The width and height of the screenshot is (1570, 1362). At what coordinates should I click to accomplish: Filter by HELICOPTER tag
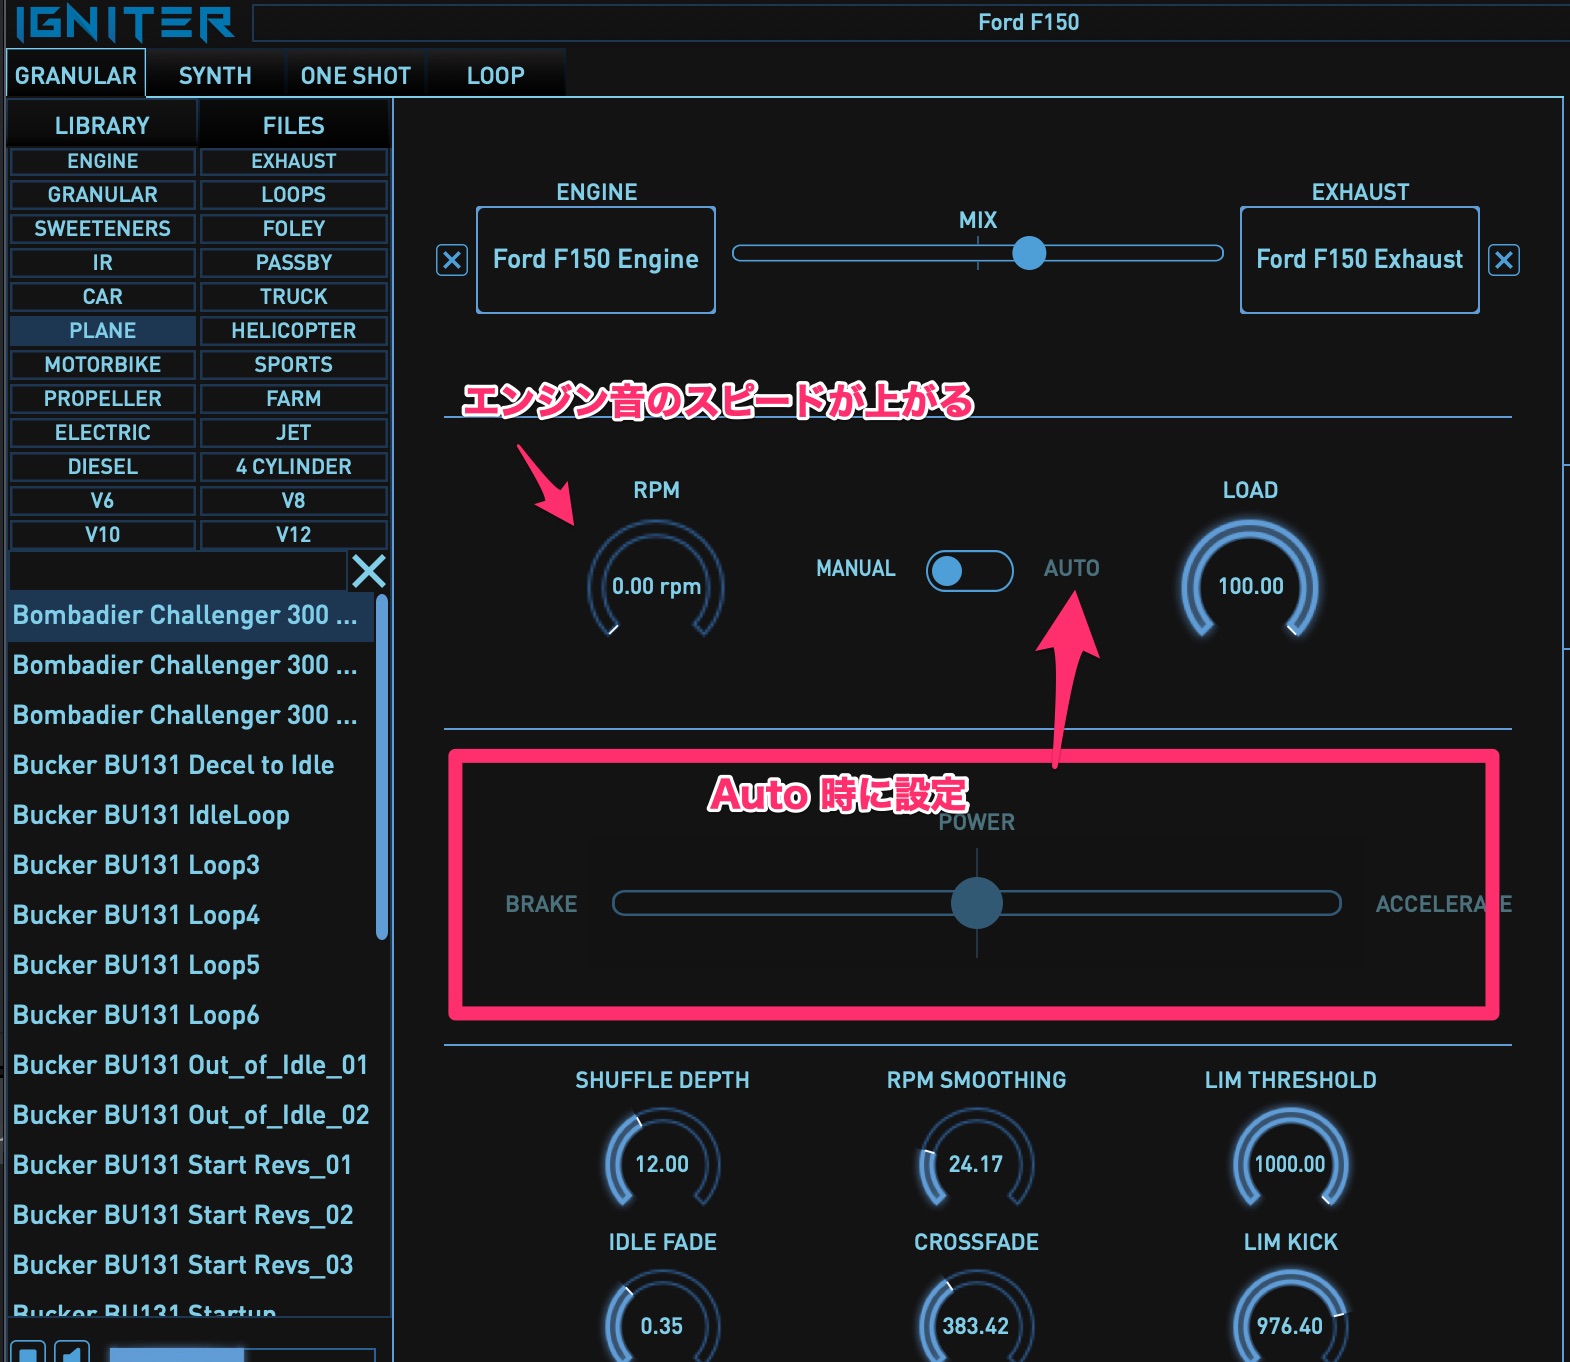click(x=294, y=331)
